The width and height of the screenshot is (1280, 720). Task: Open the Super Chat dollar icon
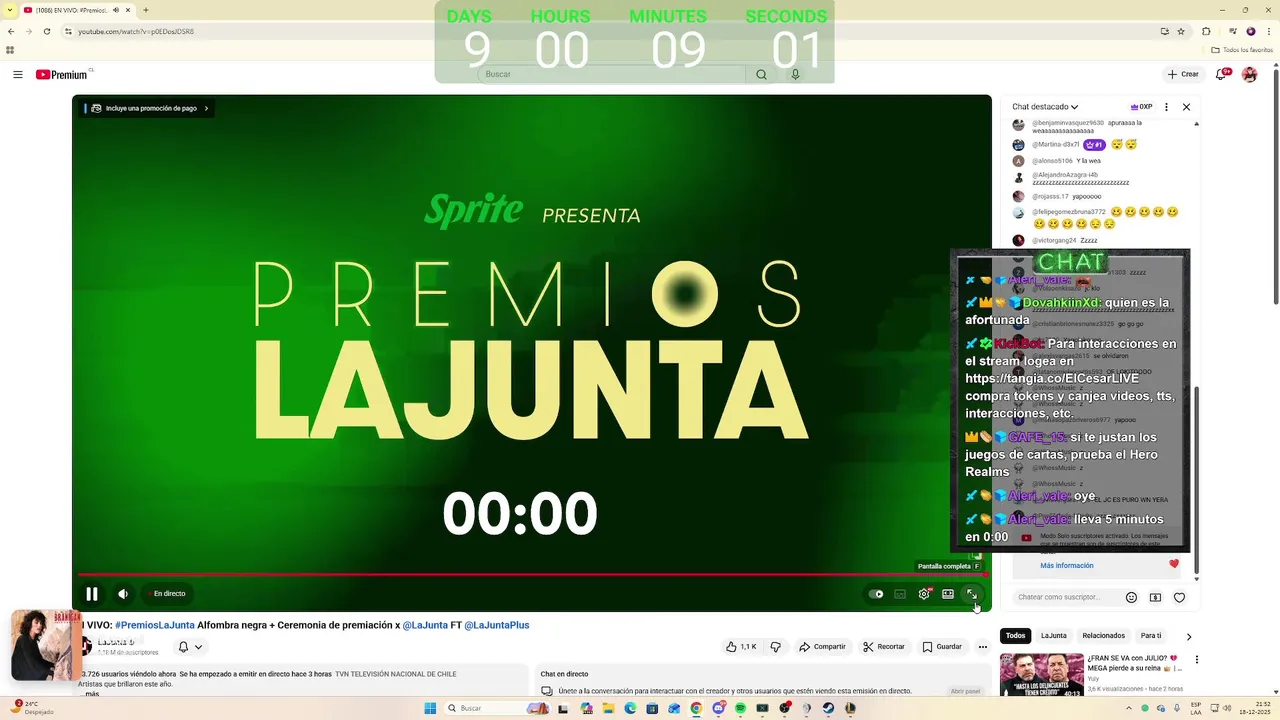[1155, 598]
